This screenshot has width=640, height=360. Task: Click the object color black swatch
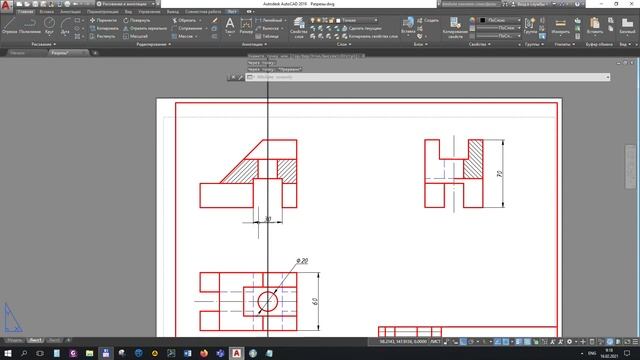click(x=482, y=20)
